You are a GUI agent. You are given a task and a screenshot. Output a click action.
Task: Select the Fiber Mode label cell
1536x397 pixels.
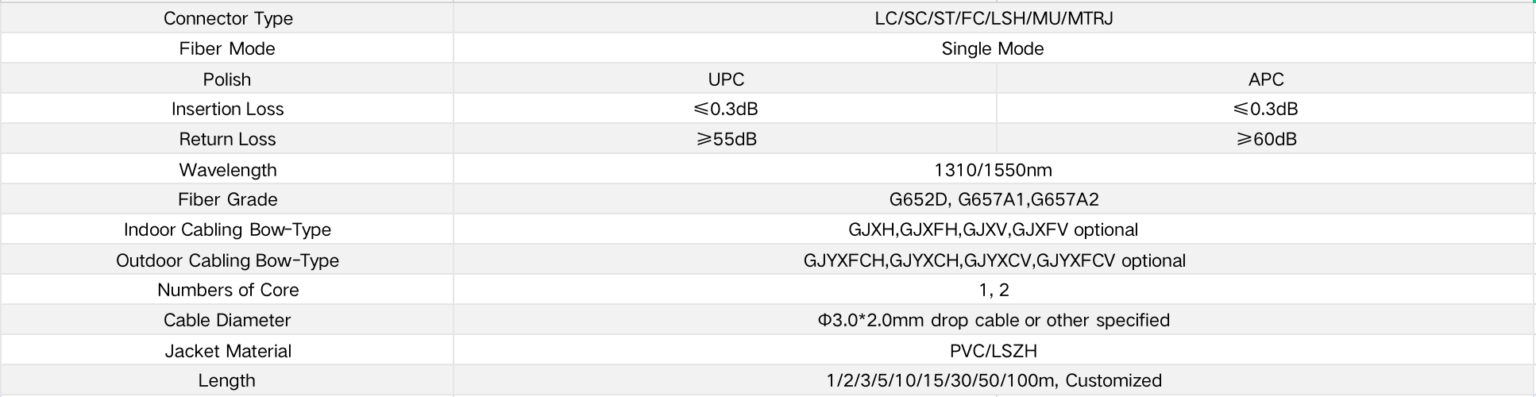227,48
